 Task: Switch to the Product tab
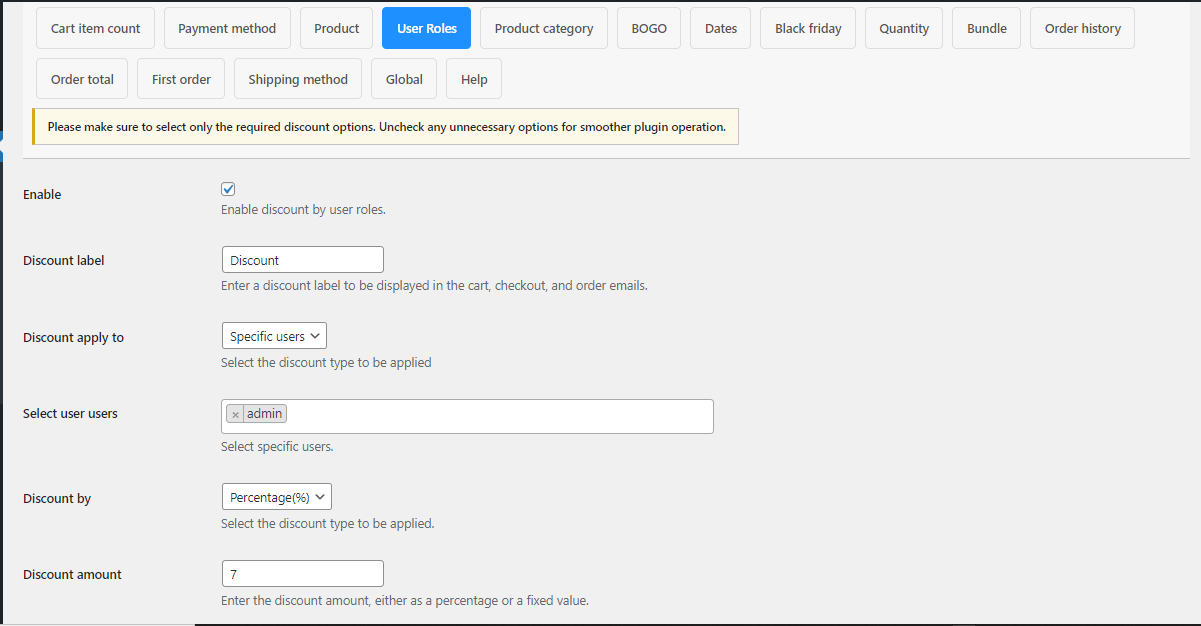pyautogui.click(x=336, y=28)
